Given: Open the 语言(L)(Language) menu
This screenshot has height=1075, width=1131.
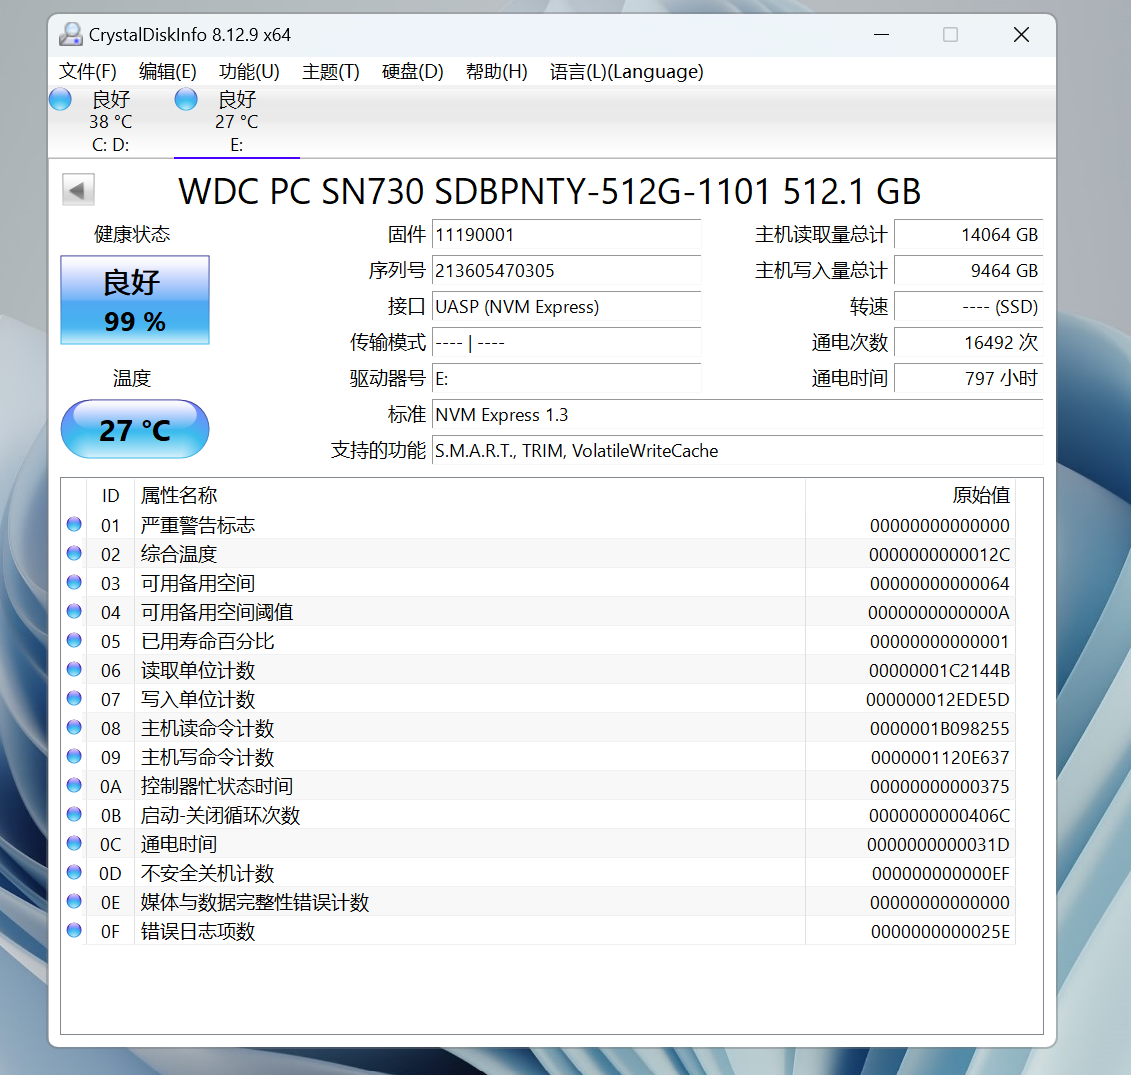Looking at the screenshot, I should pyautogui.click(x=626, y=72).
